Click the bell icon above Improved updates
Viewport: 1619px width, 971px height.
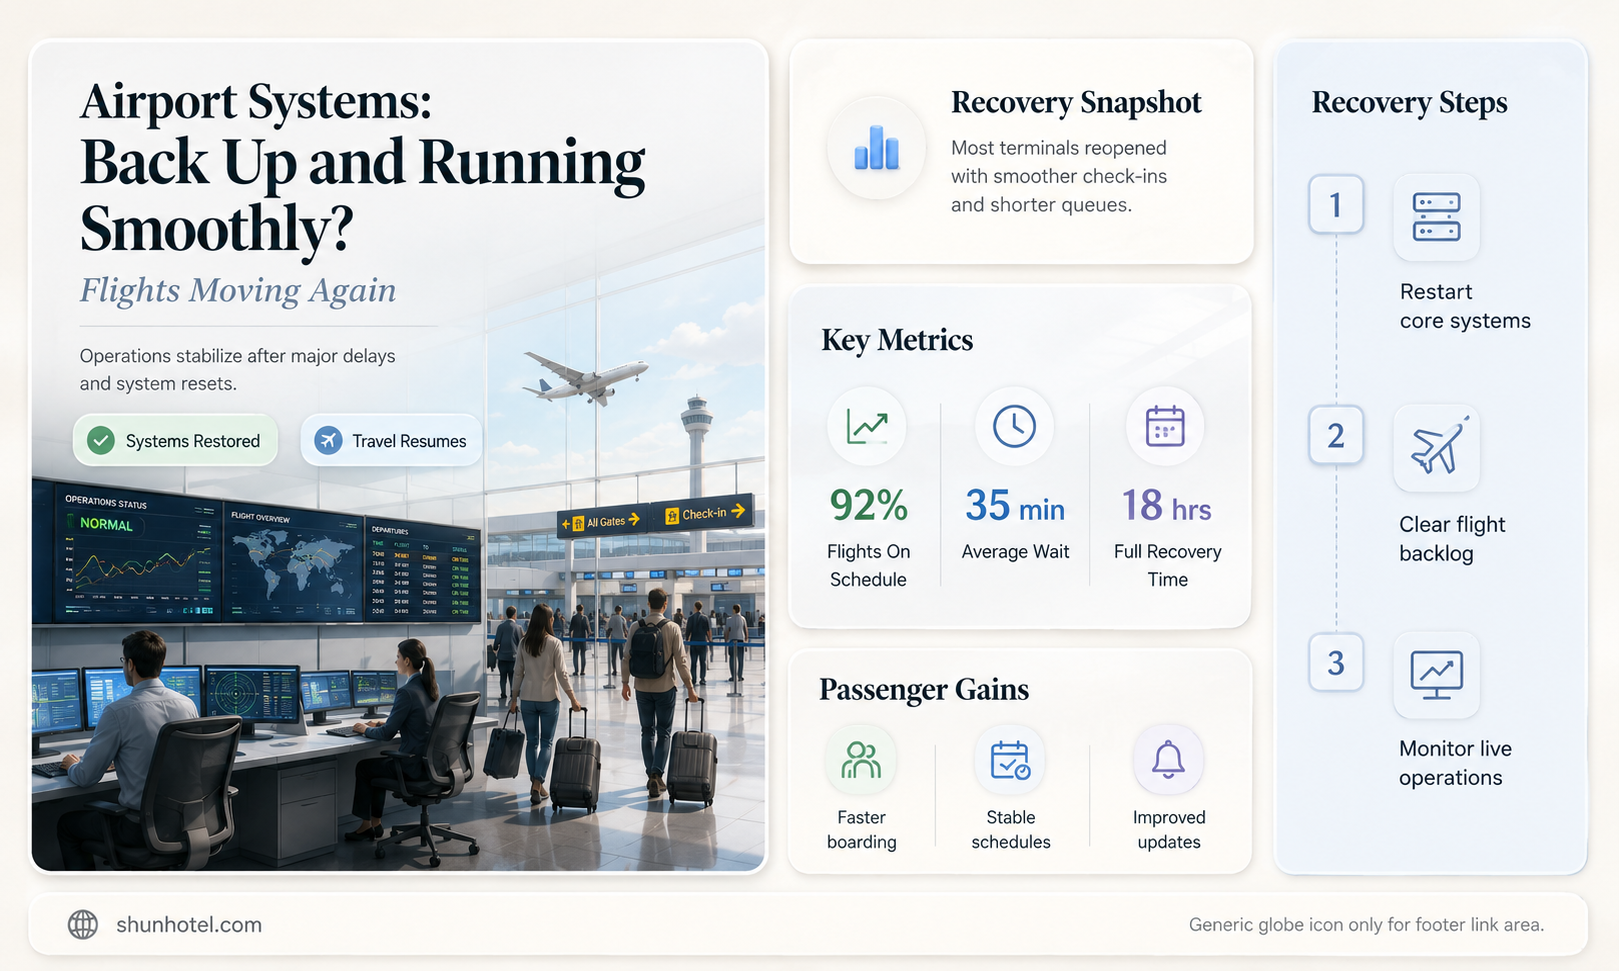click(1168, 760)
